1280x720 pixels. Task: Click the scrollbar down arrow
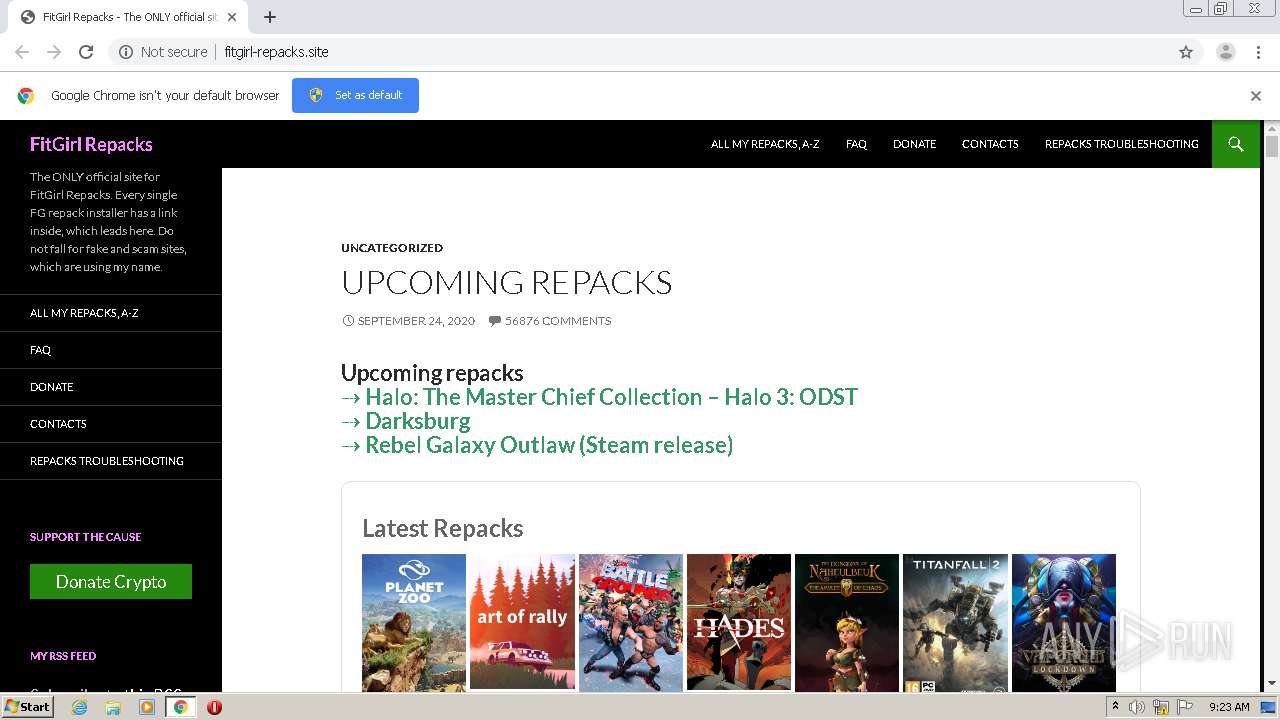(1272, 684)
